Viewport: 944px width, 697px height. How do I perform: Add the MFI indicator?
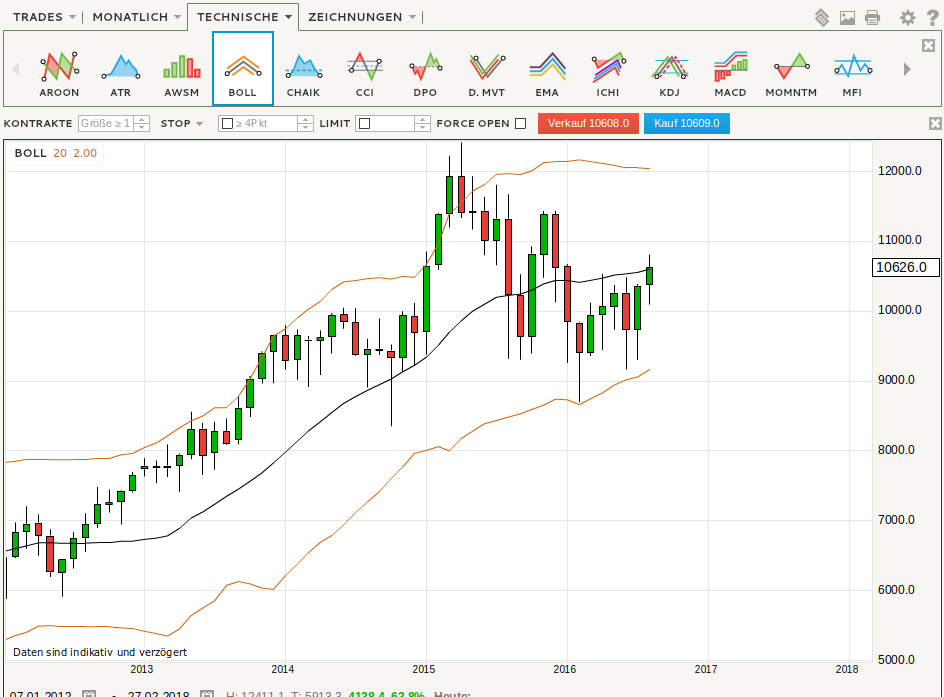[x=852, y=75]
